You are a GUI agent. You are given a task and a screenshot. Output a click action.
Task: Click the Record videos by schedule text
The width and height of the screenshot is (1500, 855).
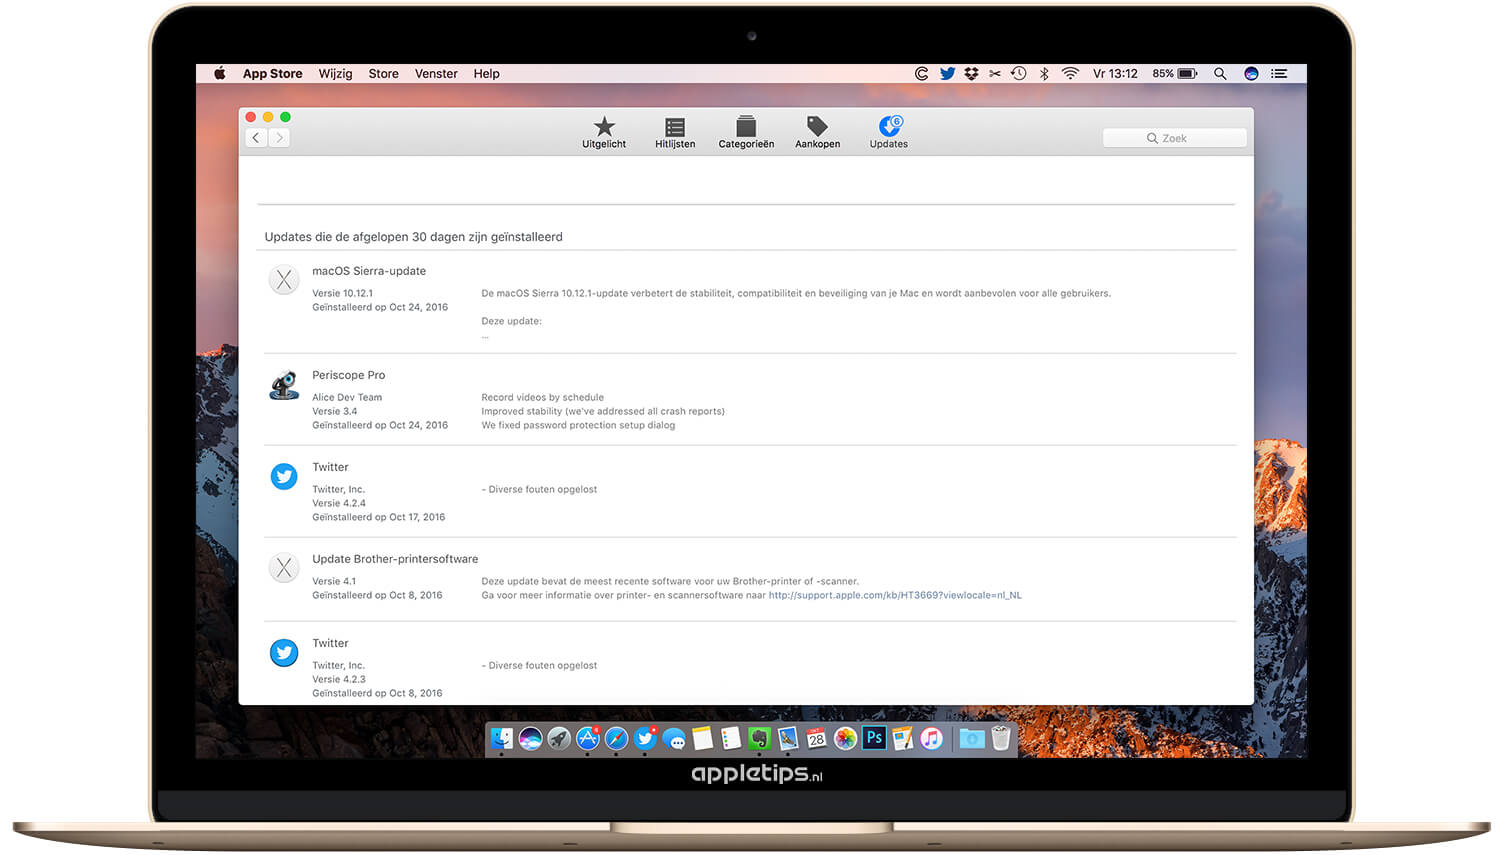tap(542, 397)
